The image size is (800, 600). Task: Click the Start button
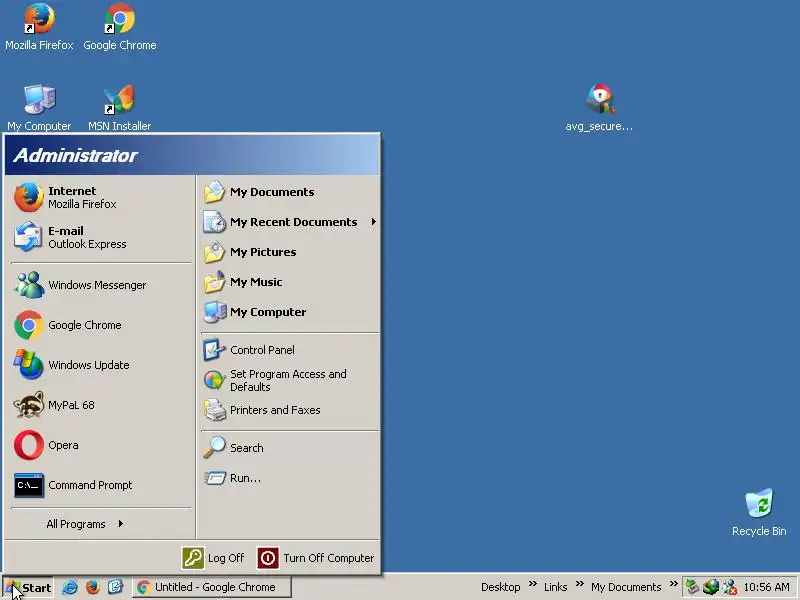[x=29, y=587]
